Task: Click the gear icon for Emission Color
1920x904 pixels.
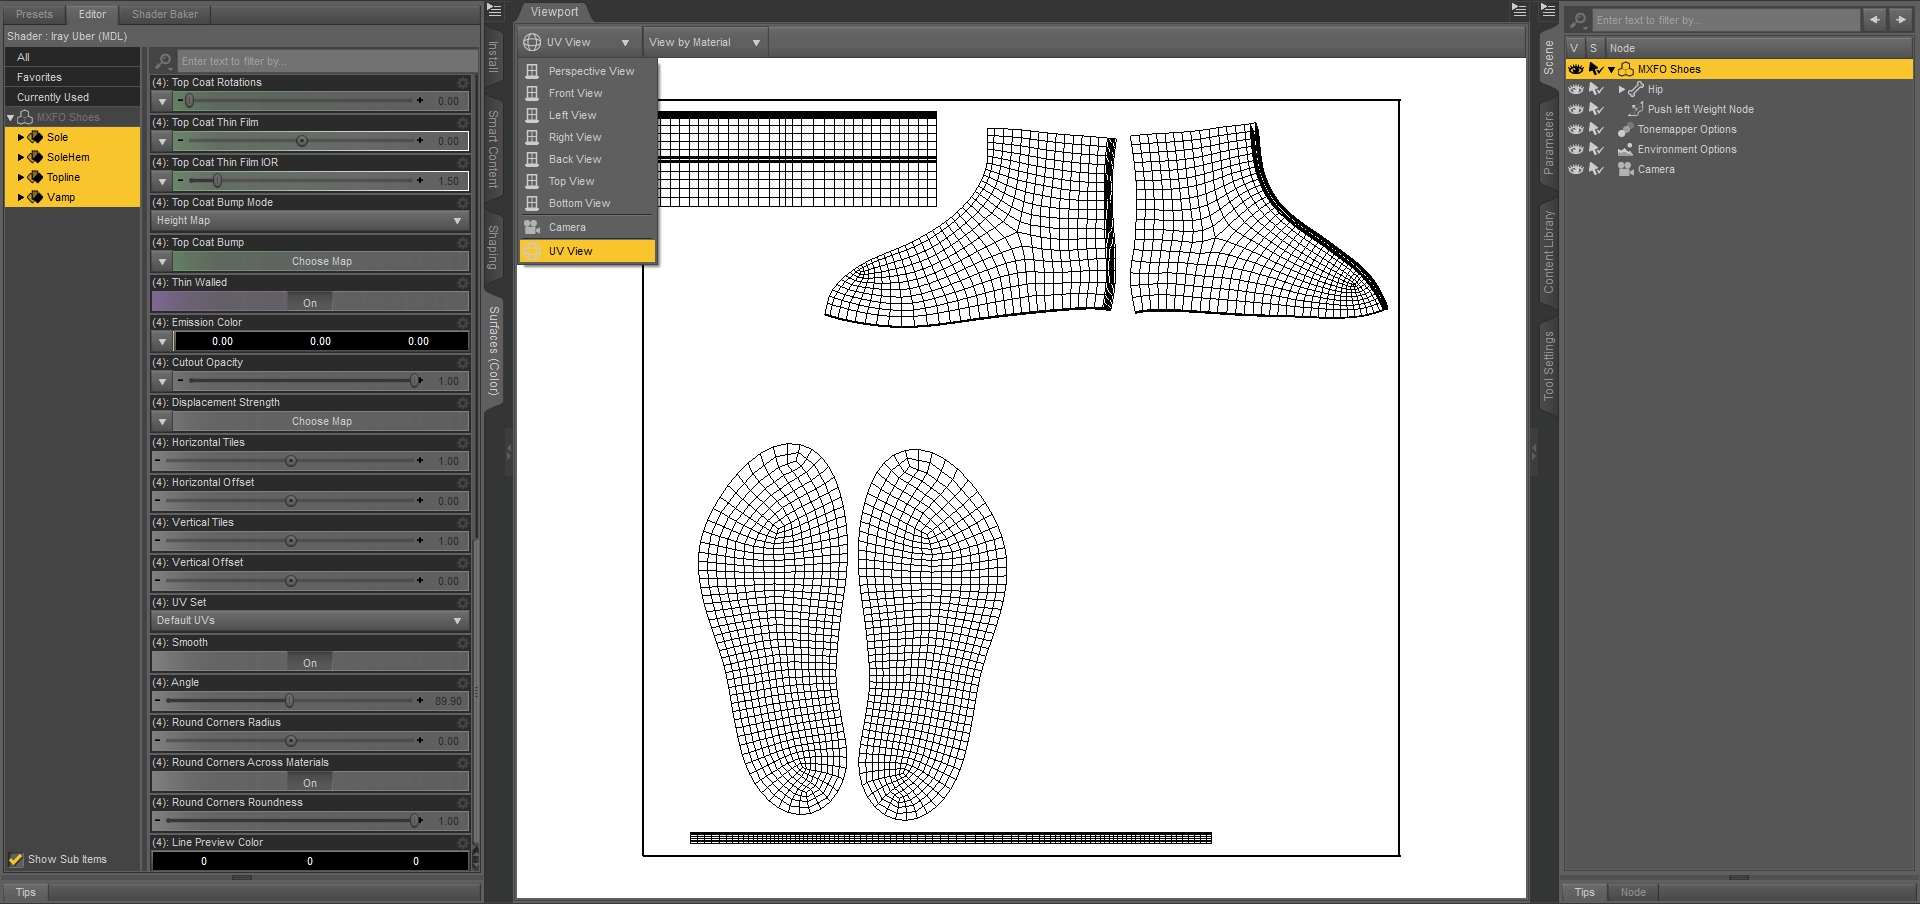Action: point(462,323)
